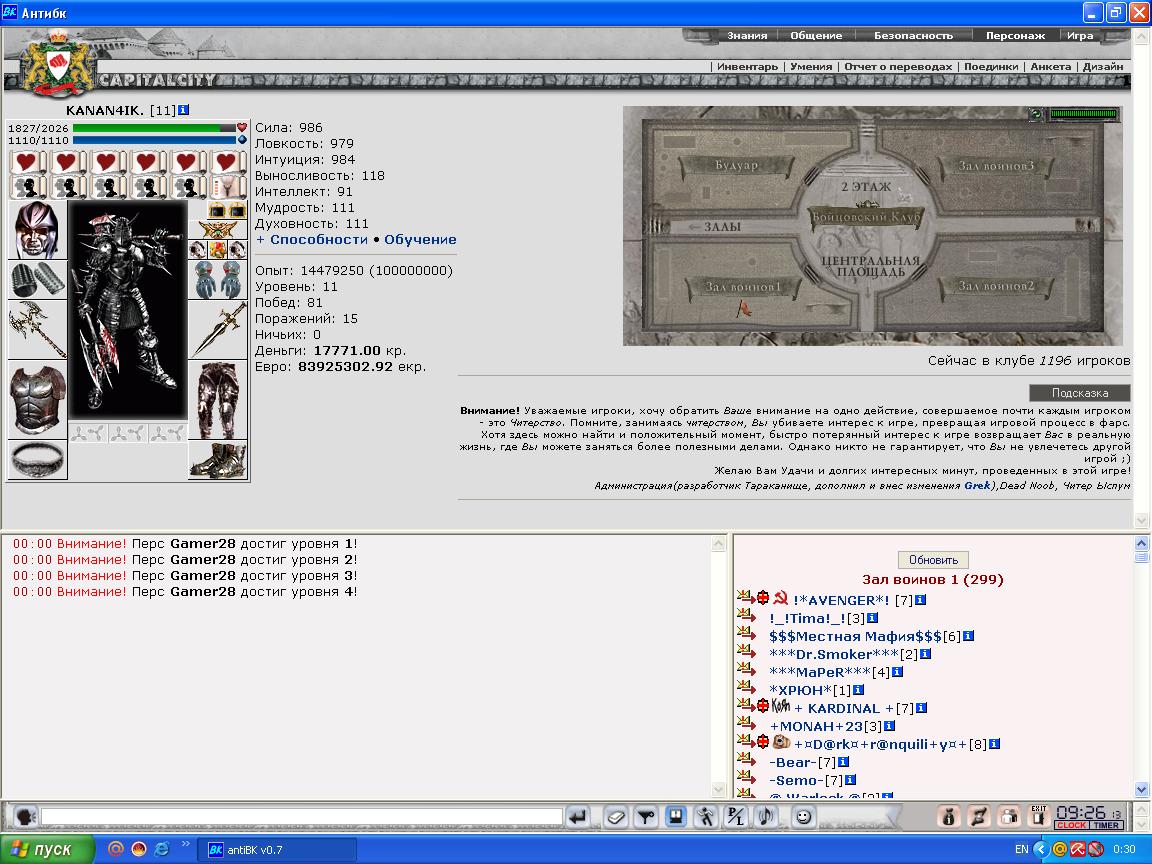The width and height of the screenshot is (1152, 864).
Task: Select the black belt equipment slot
Action: [x=37, y=460]
